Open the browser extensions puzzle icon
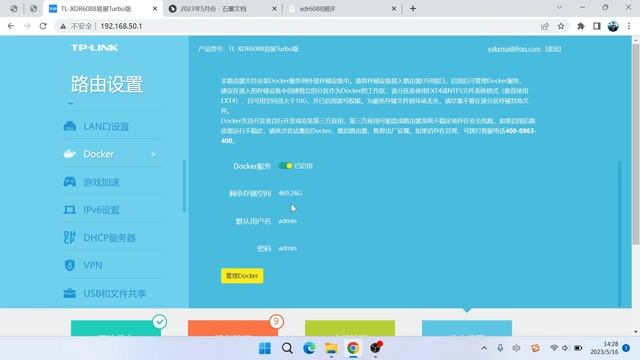The image size is (640, 360). click(580, 26)
